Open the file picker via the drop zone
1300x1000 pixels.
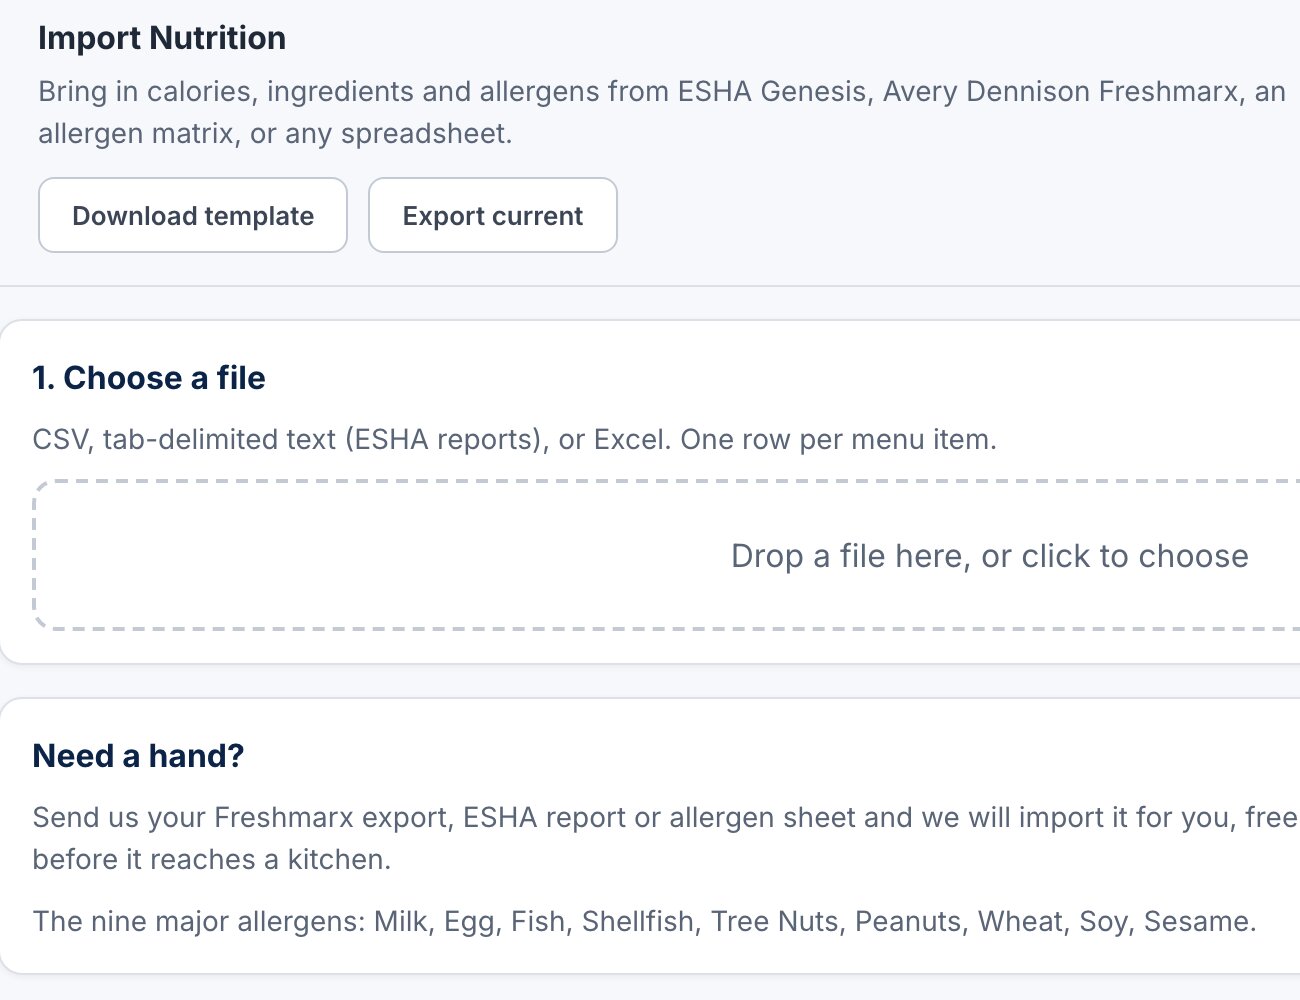[667, 555]
